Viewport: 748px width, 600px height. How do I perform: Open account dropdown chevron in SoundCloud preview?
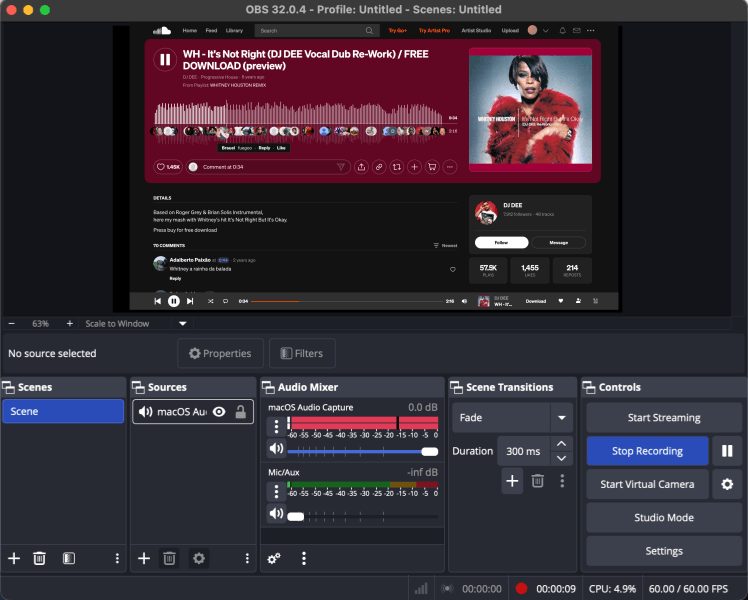click(x=546, y=31)
